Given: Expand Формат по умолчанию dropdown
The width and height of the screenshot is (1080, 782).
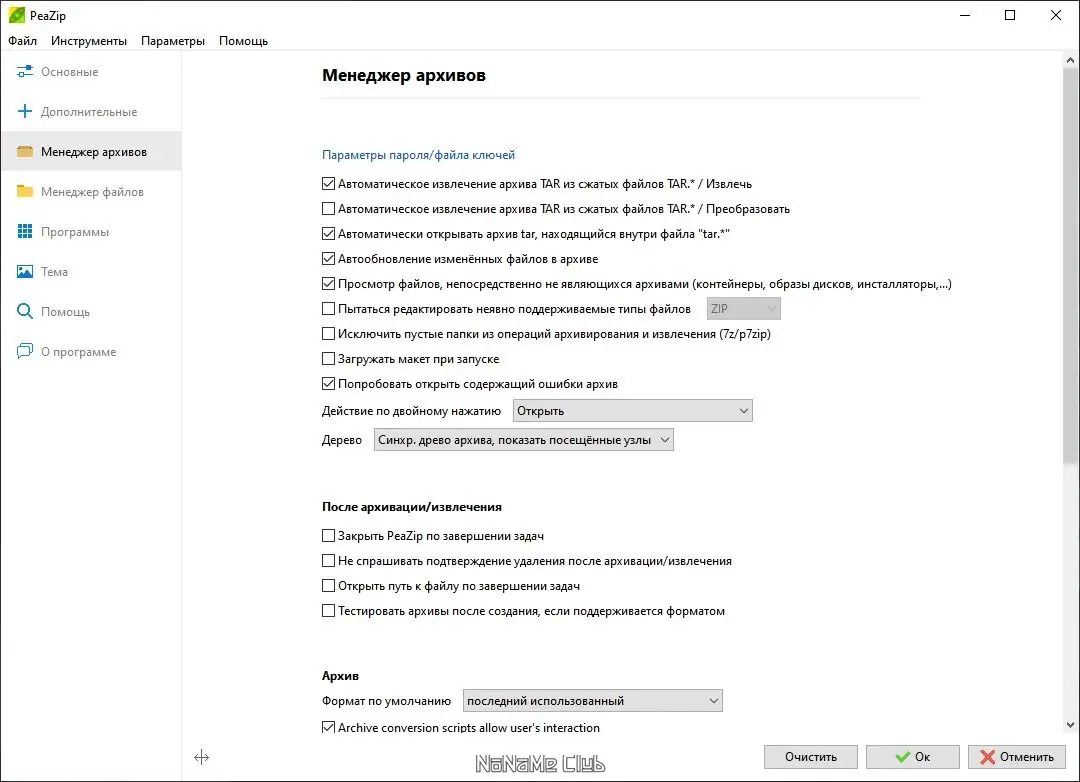Looking at the screenshot, I should (x=592, y=701).
